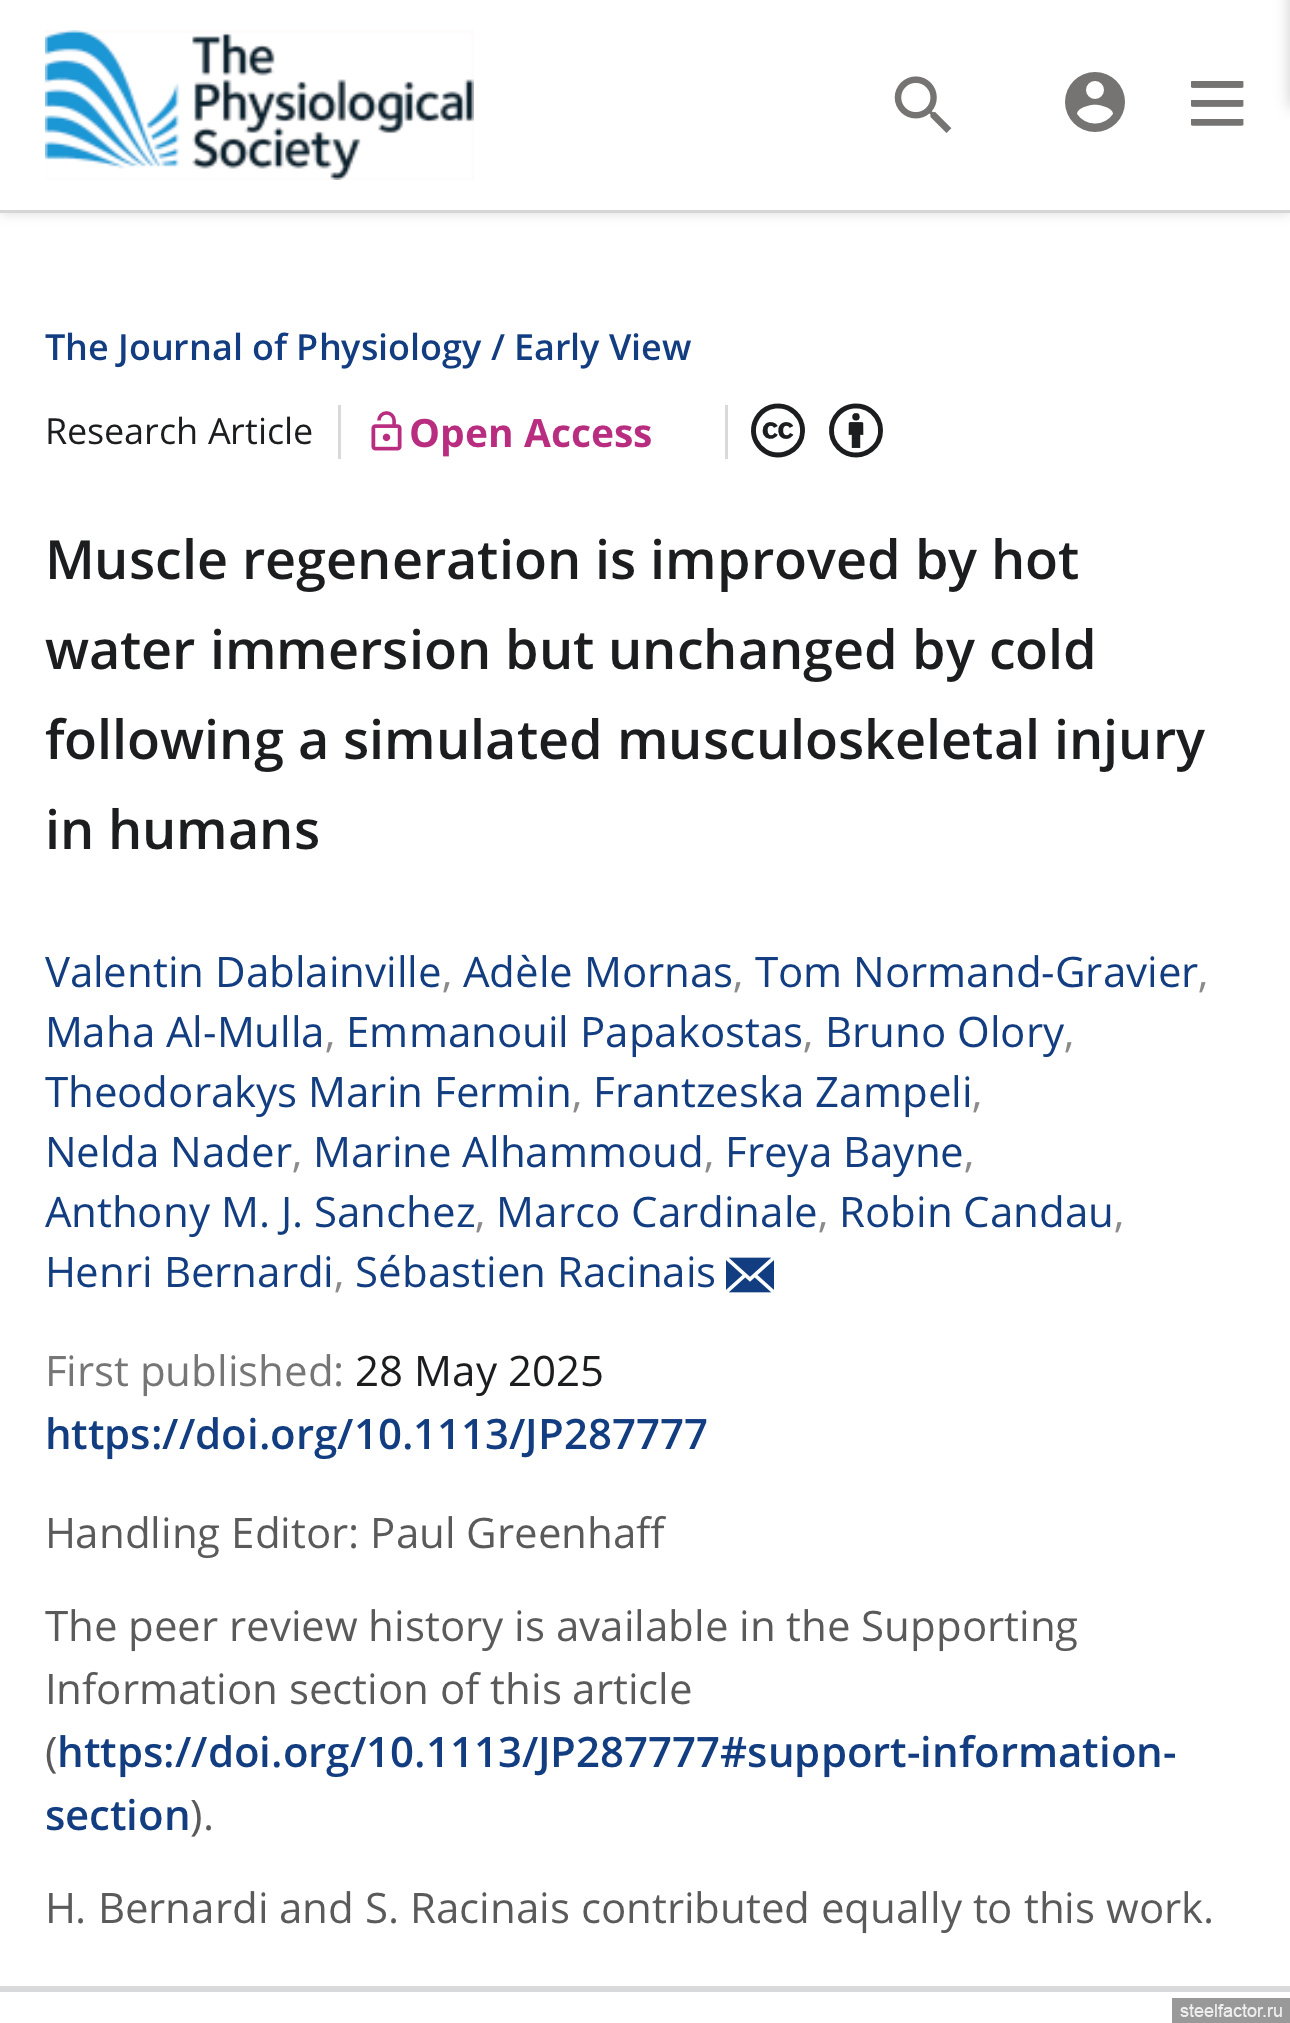Open the search magnifier icon
The width and height of the screenshot is (1290, 2023).
coord(922,104)
